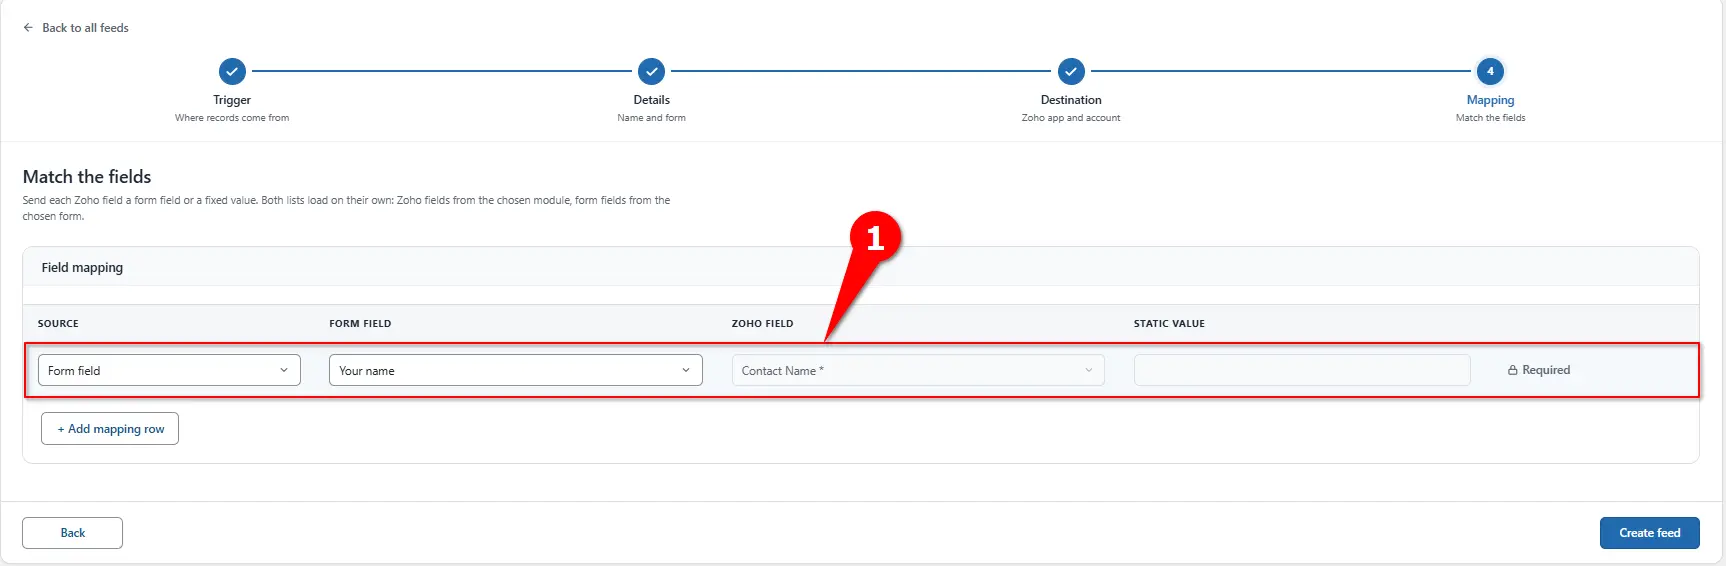Click the Create feed button
Screen dimensions: 1726x566
(1650, 533)
